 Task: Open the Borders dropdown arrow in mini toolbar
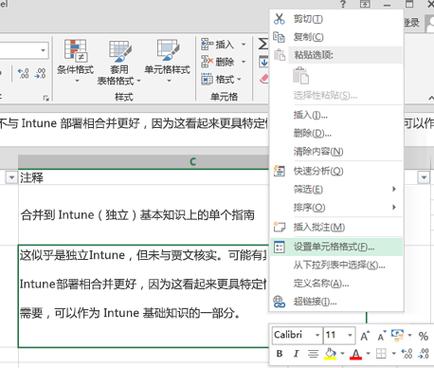[x=394, y=354]
